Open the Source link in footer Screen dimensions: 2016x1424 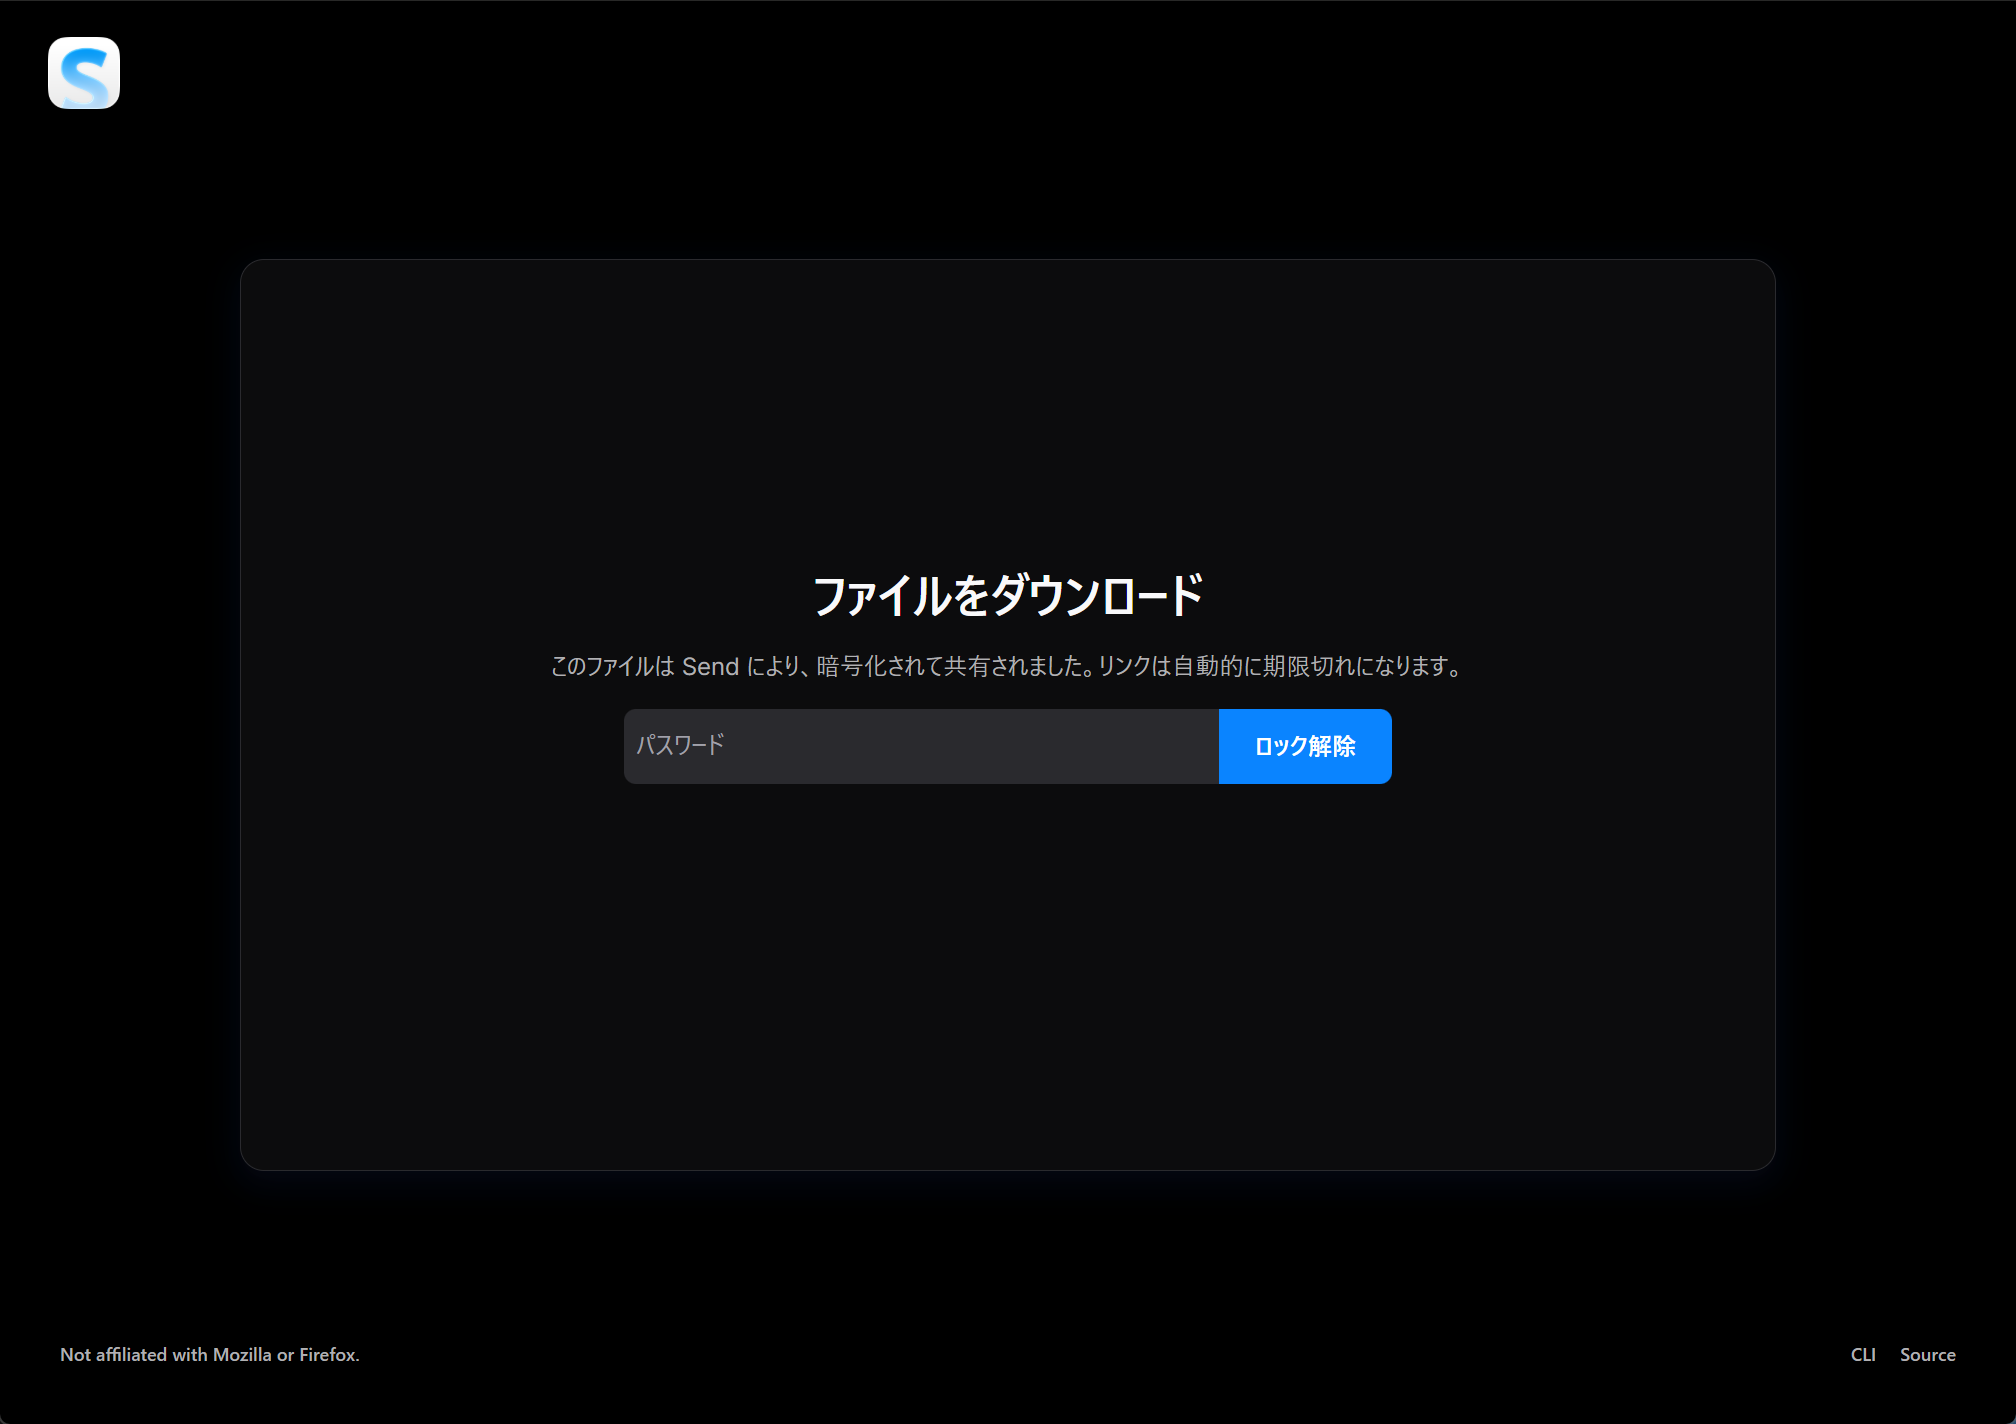pyautogui.click(x=1928, y=1354)
